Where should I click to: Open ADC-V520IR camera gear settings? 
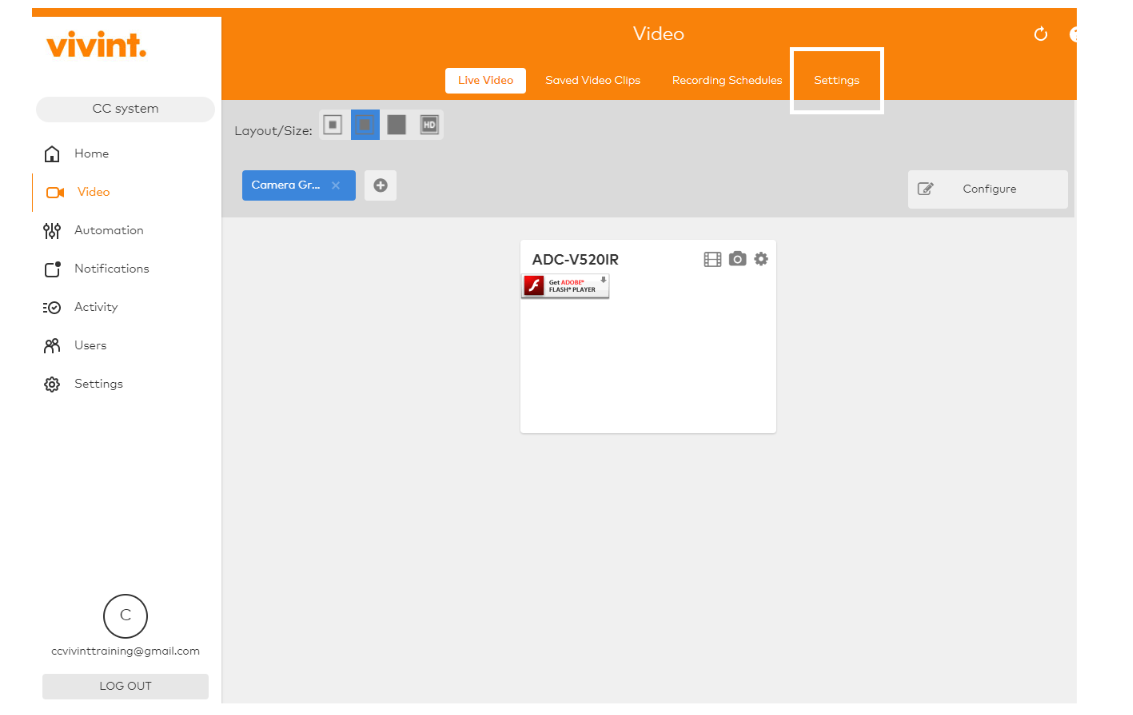pos(761,259)
